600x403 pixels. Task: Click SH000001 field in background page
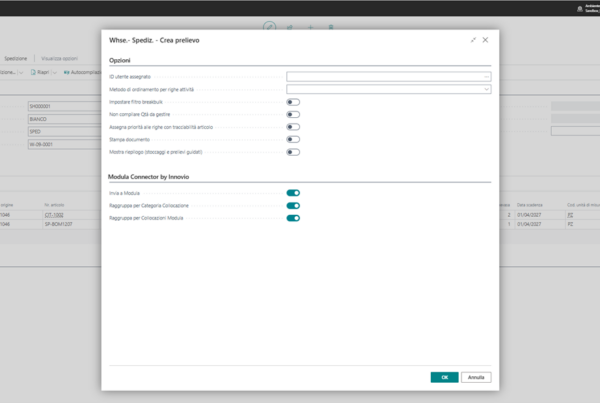64,106
